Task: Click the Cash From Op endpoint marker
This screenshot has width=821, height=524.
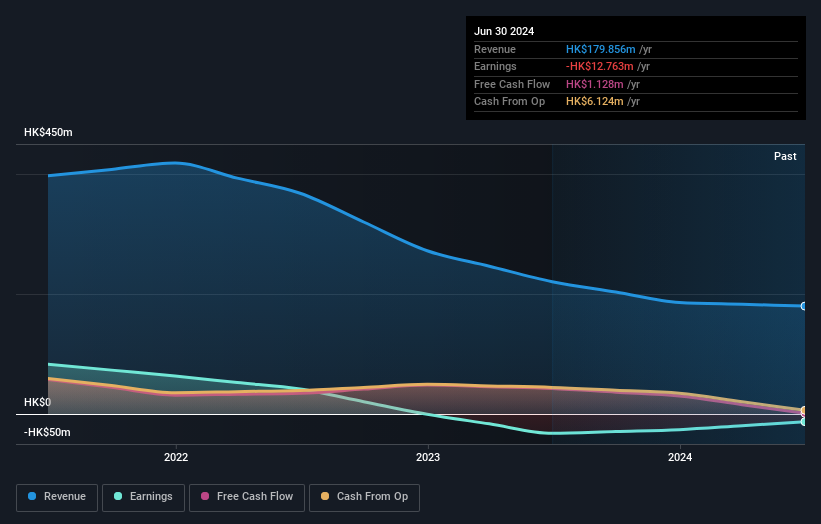Action: point(804,410)
